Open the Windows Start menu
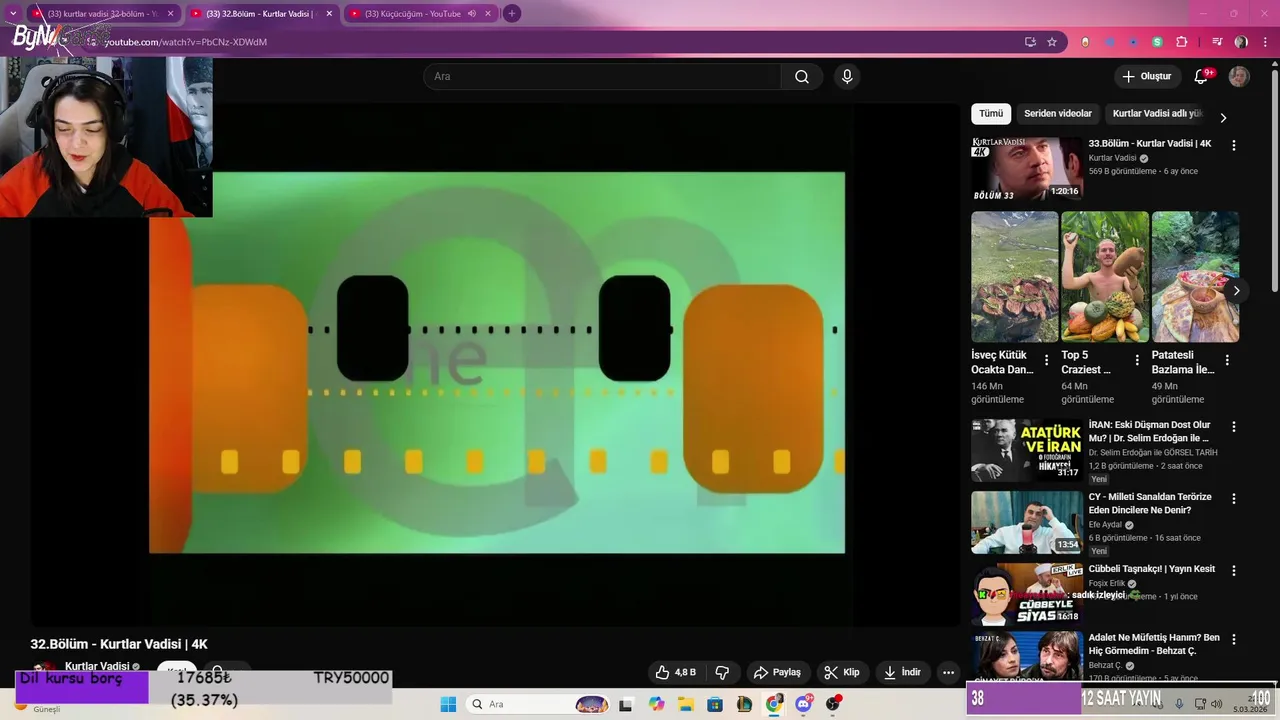The image size is (1280, 720). click(x=448, y=704)
